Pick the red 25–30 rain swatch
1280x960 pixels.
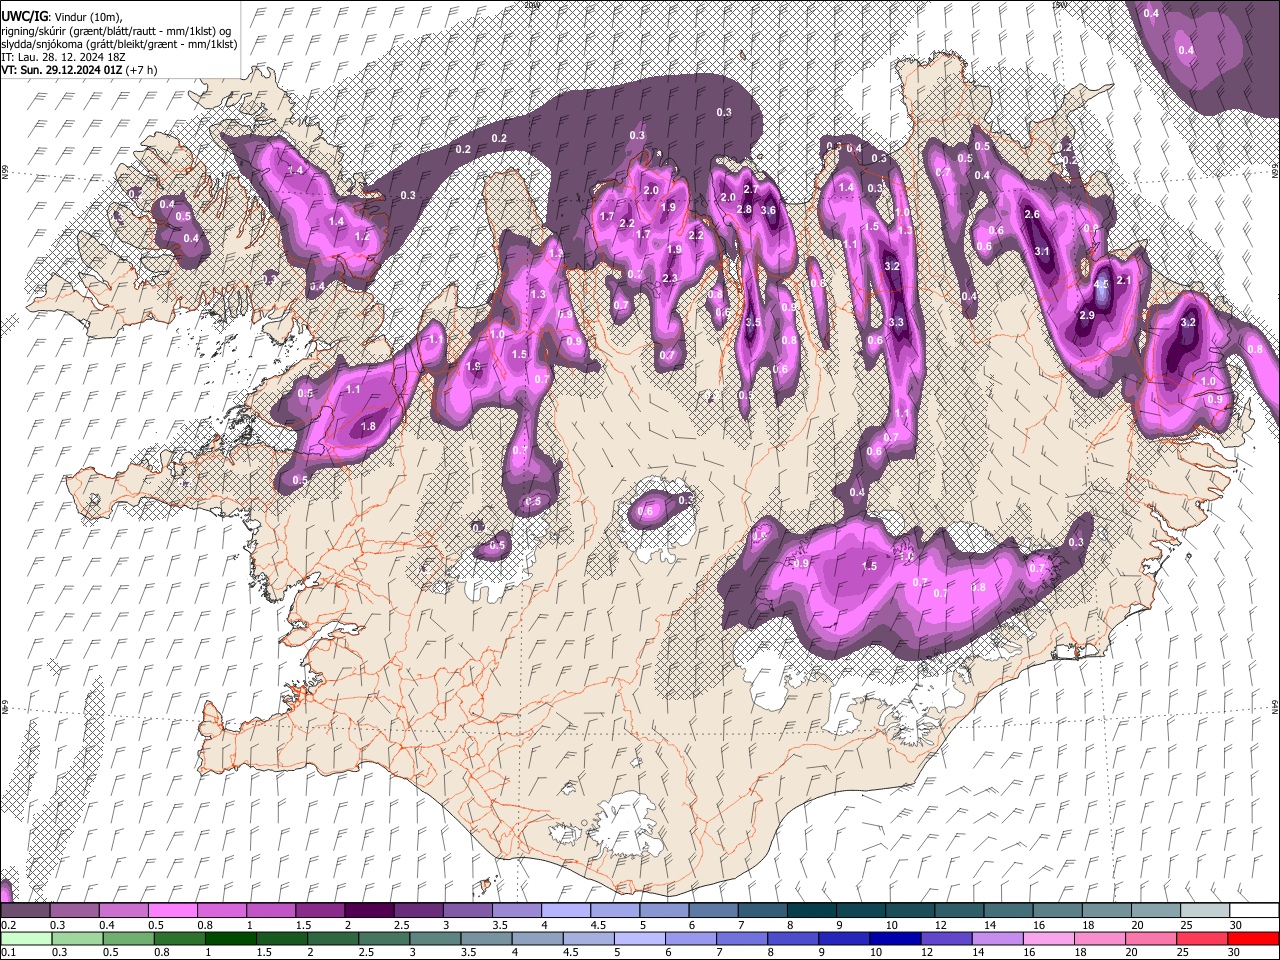(1201, 938)
